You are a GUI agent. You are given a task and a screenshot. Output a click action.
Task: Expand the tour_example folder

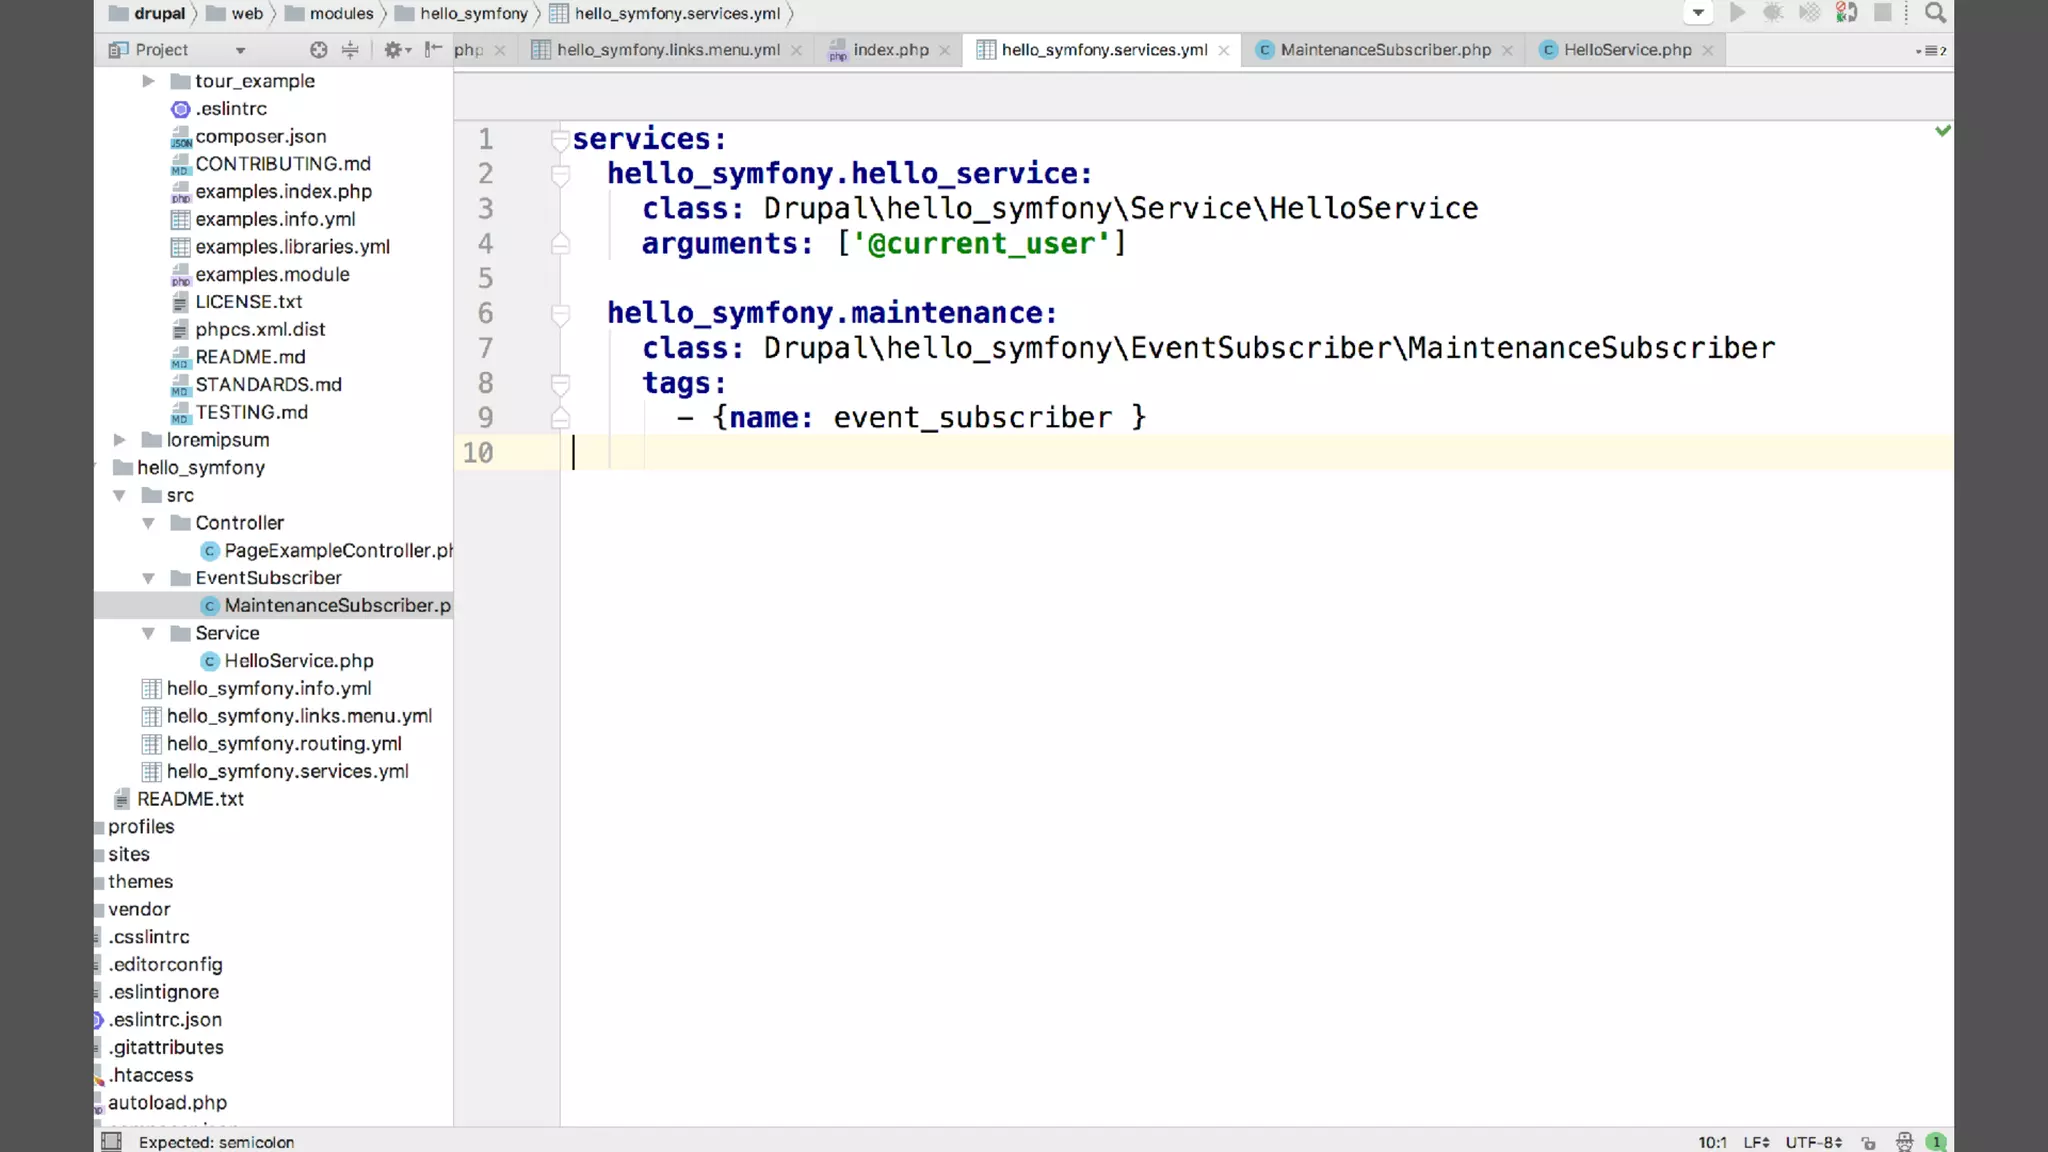(x=148, y=81)
